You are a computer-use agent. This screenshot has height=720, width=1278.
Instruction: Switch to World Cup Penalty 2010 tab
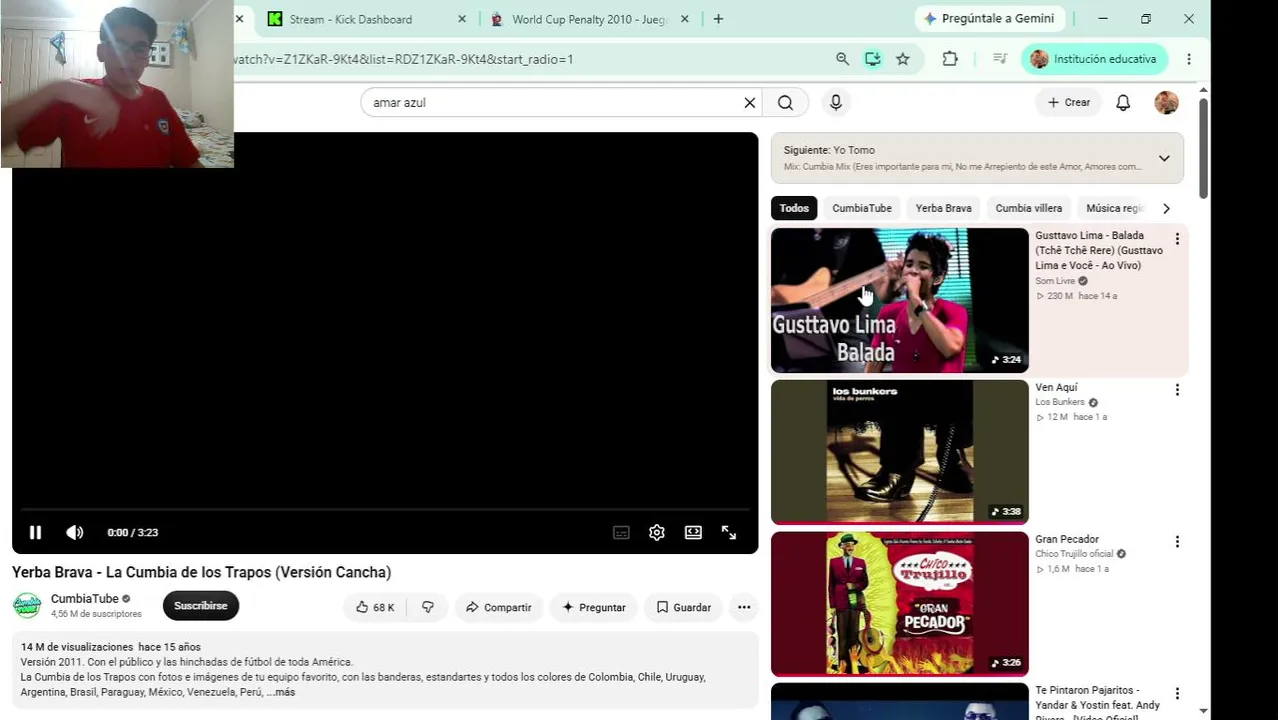588,19
